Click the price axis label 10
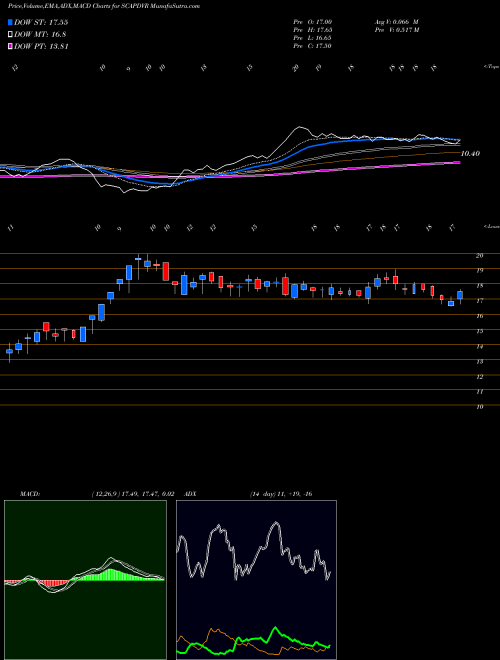 pos(480,407)
